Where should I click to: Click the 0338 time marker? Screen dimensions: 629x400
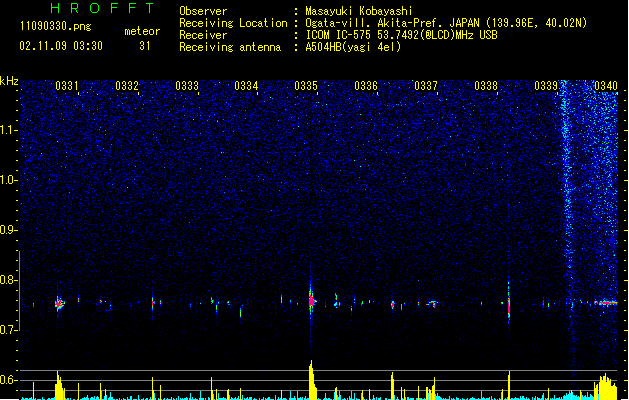pos(486,86)
